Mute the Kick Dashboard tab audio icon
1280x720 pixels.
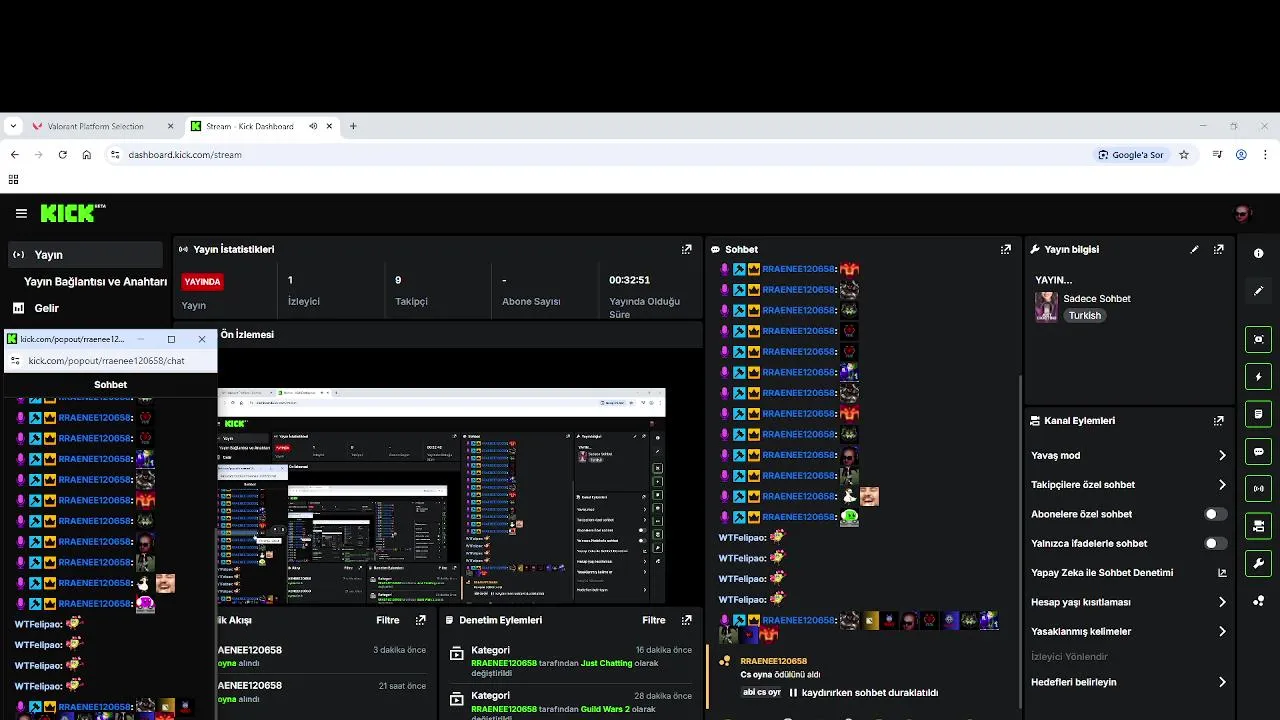coord(313,126)
